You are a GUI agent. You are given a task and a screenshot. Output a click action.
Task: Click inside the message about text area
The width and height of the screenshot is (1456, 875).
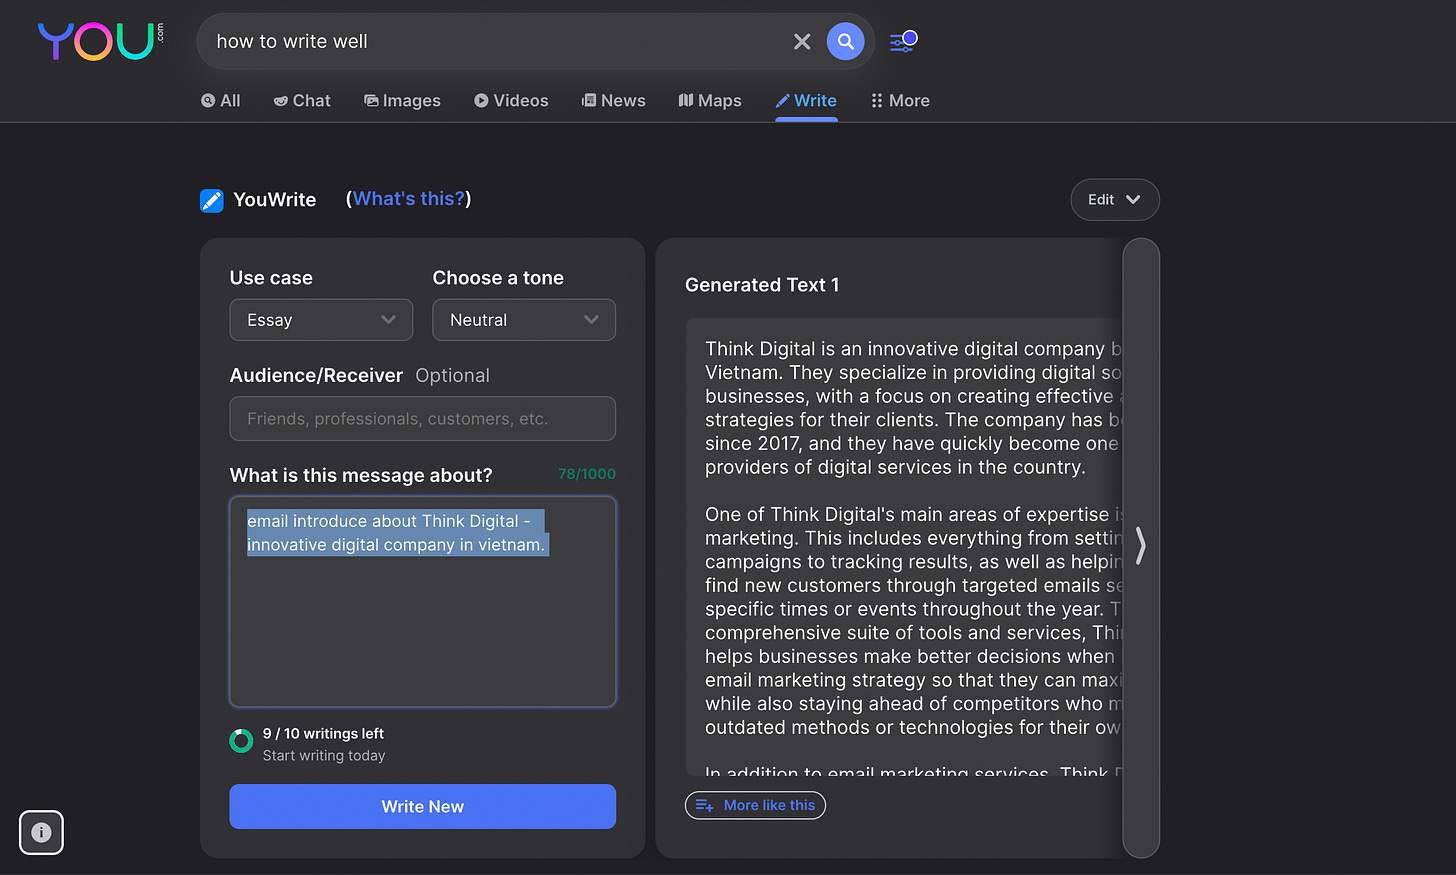coord(422,602)
